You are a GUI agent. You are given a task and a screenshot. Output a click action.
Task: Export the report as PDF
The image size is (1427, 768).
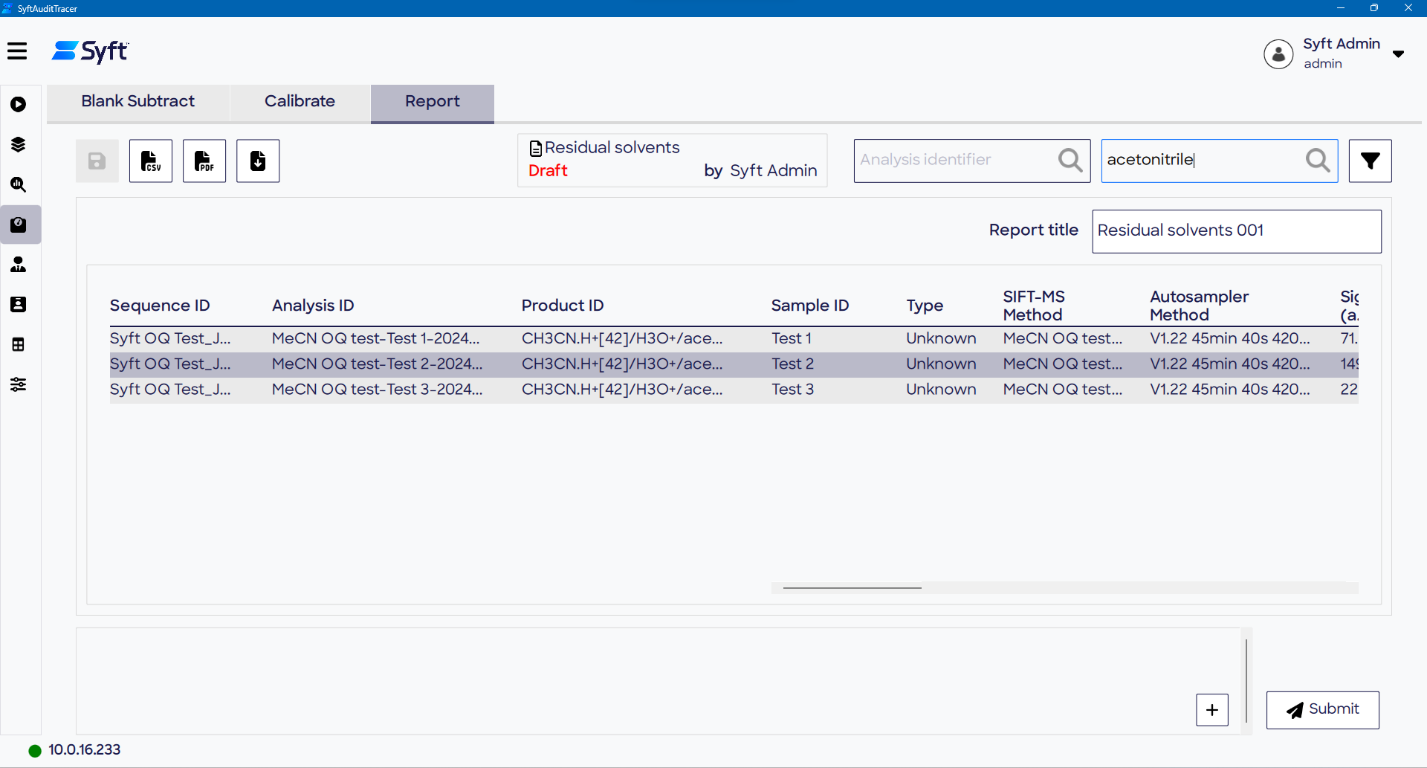(x=204, y=161)
